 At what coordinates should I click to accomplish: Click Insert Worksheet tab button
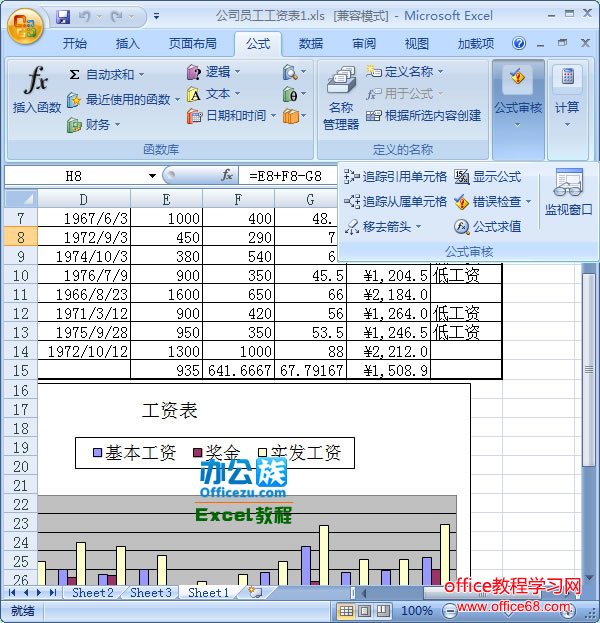tap(255, 592)
